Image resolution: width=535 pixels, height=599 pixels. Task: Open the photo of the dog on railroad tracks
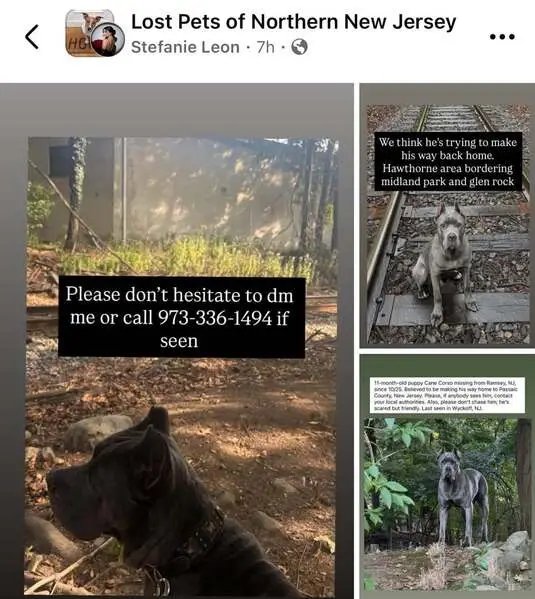point(447,215)
